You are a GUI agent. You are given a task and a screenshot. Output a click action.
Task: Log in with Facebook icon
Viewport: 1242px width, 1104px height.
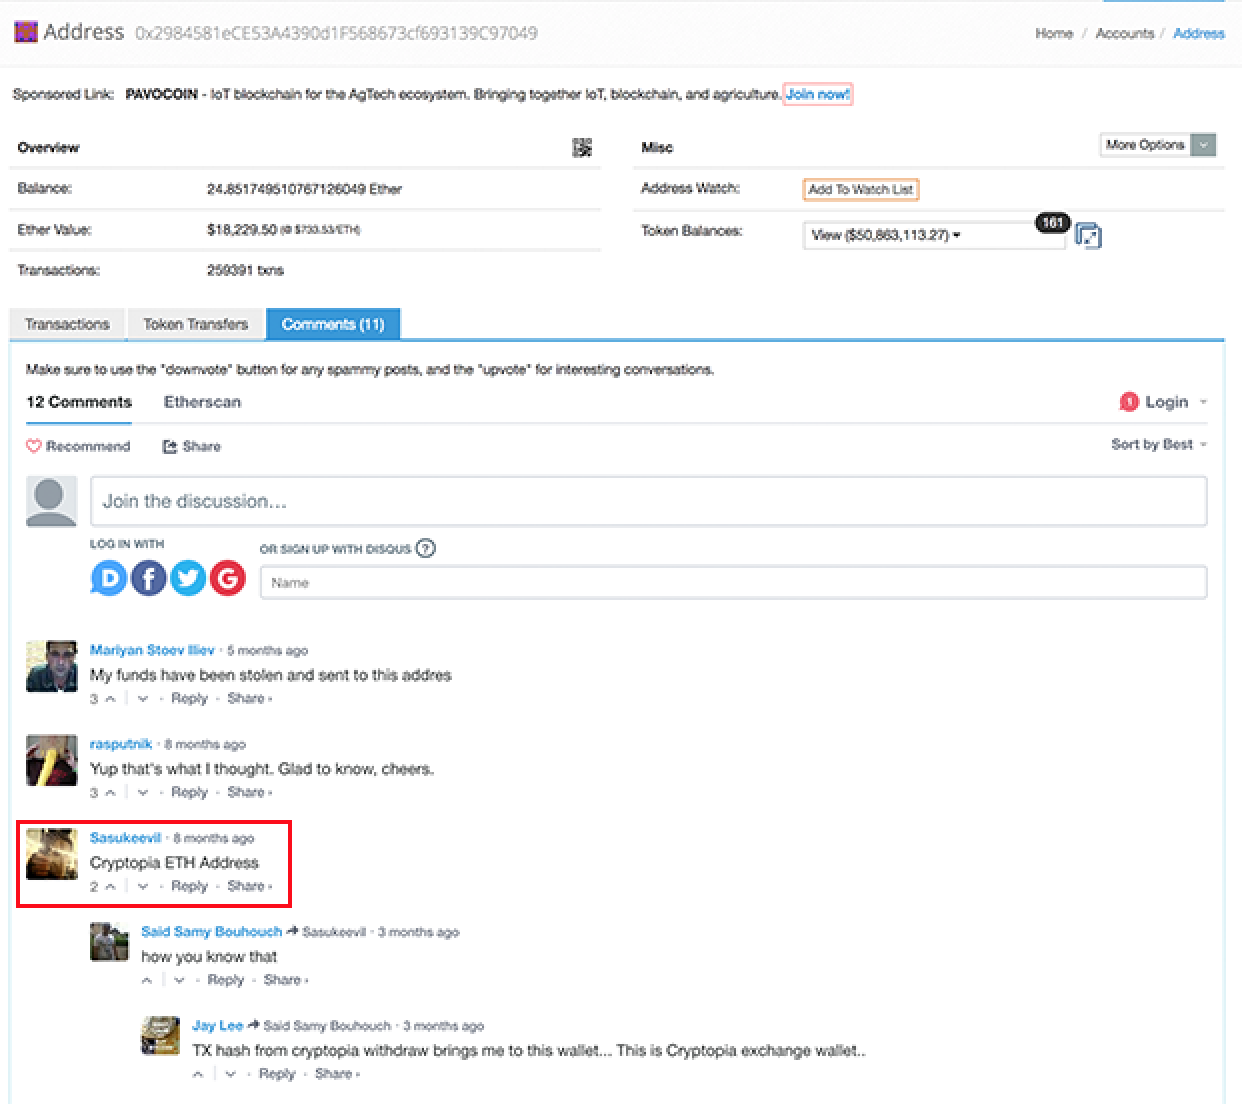pyautogui.click(x=148, y=578)
